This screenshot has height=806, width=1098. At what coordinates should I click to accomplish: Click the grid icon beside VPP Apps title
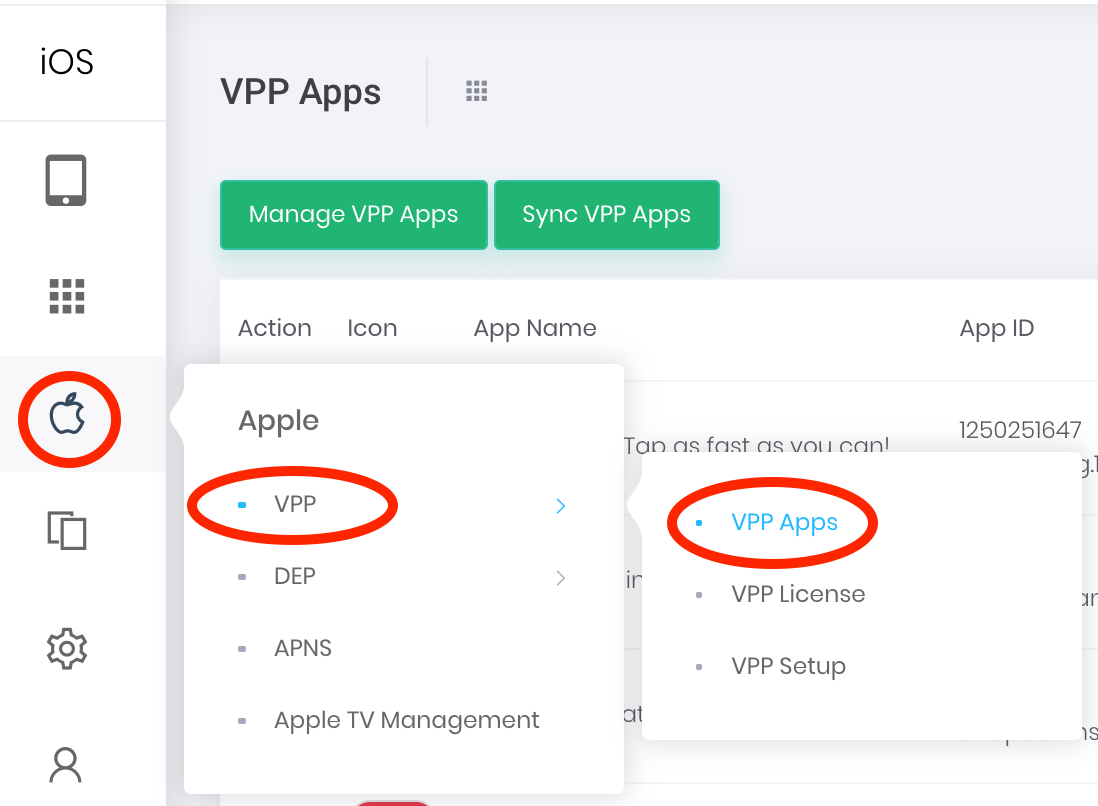coord(477,91)
